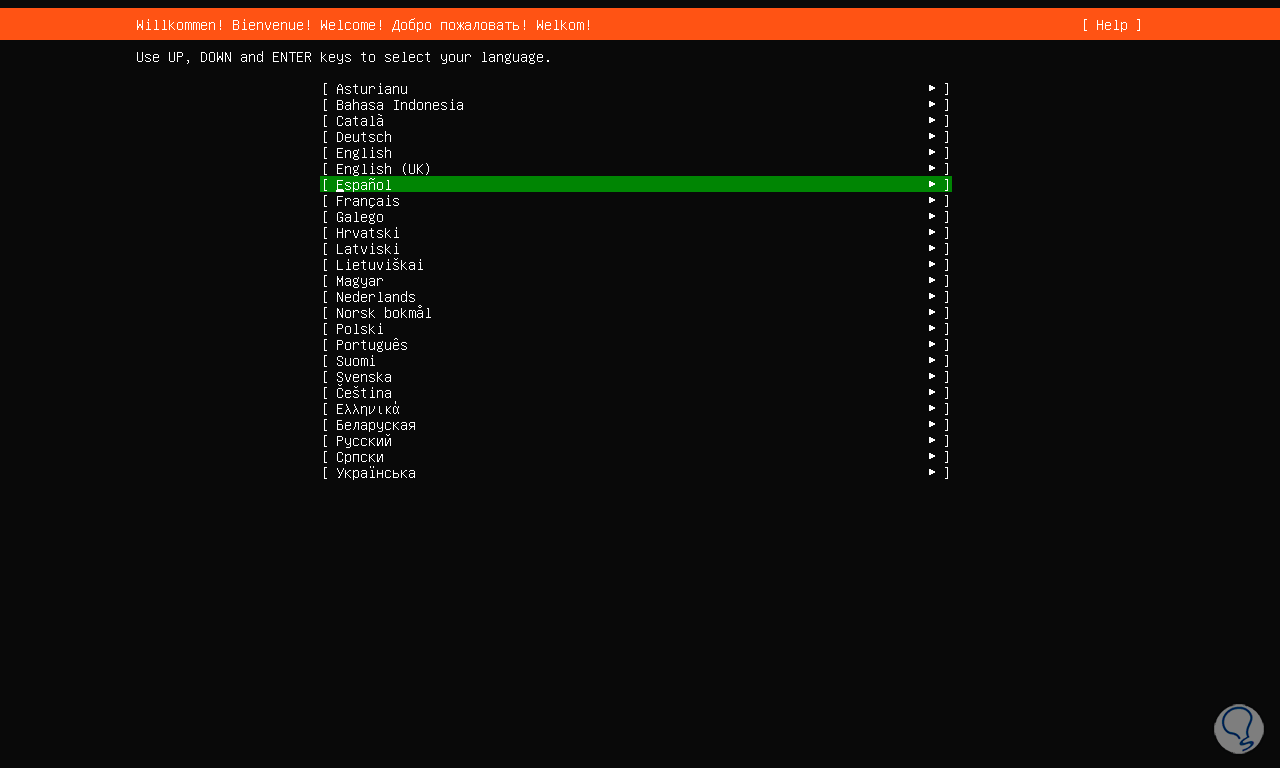Click arrow at end of Deutsch row

[932, 136]
